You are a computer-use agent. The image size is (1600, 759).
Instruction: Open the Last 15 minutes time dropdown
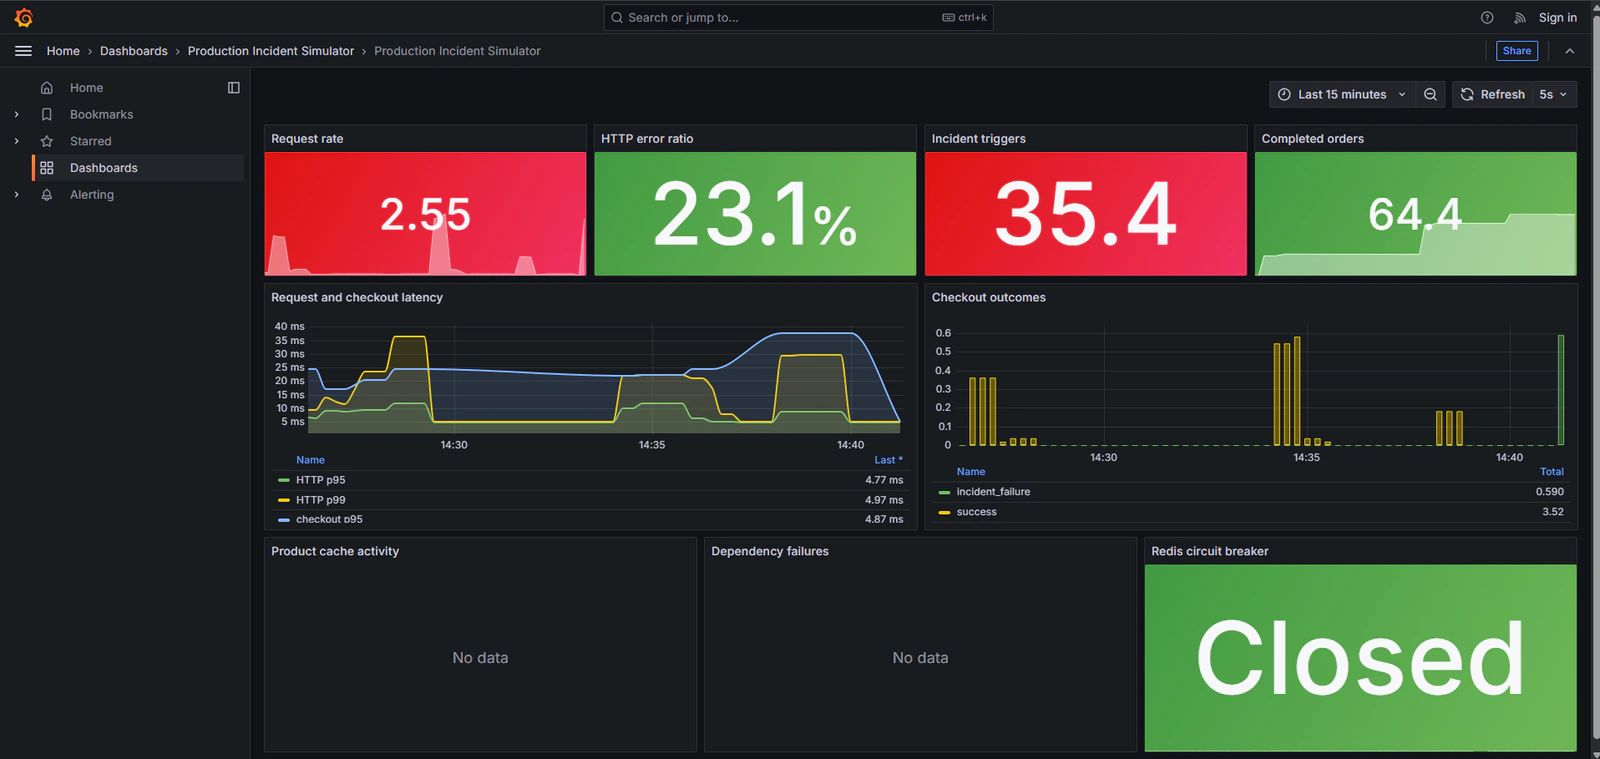click(x=1342, y=94)
